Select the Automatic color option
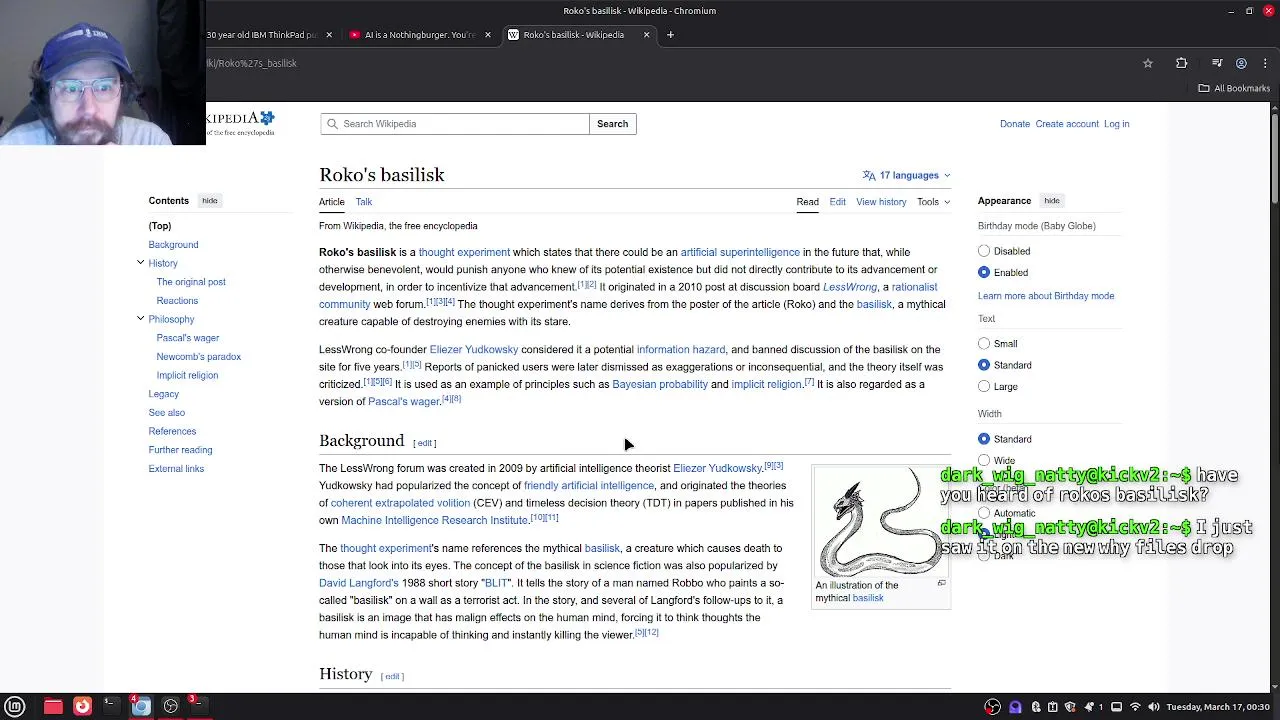Screen dimensions: 1280x720 (984, 513)
